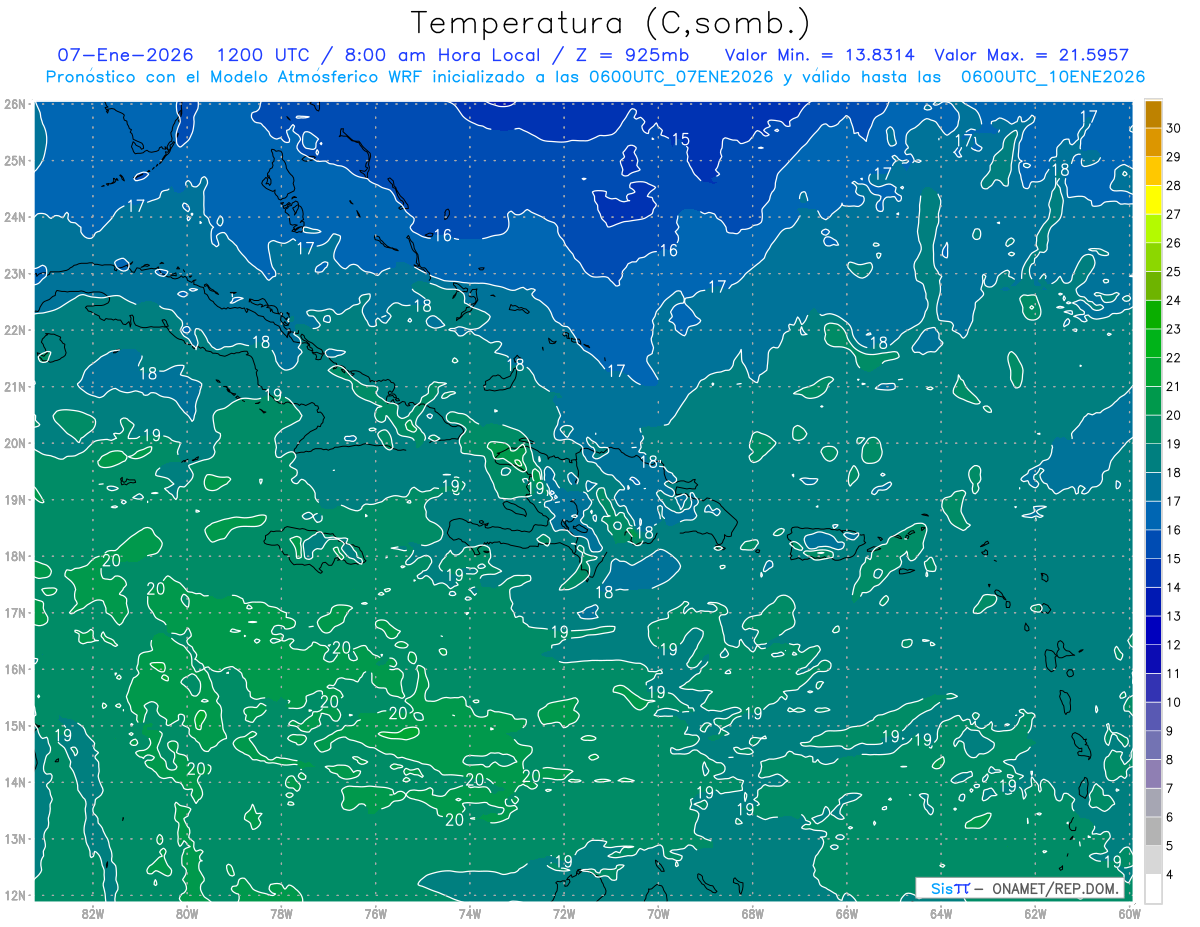Click the colorbar label '10'
This screenshot has width=1200, height=927.
click(x=1174, y=702)
